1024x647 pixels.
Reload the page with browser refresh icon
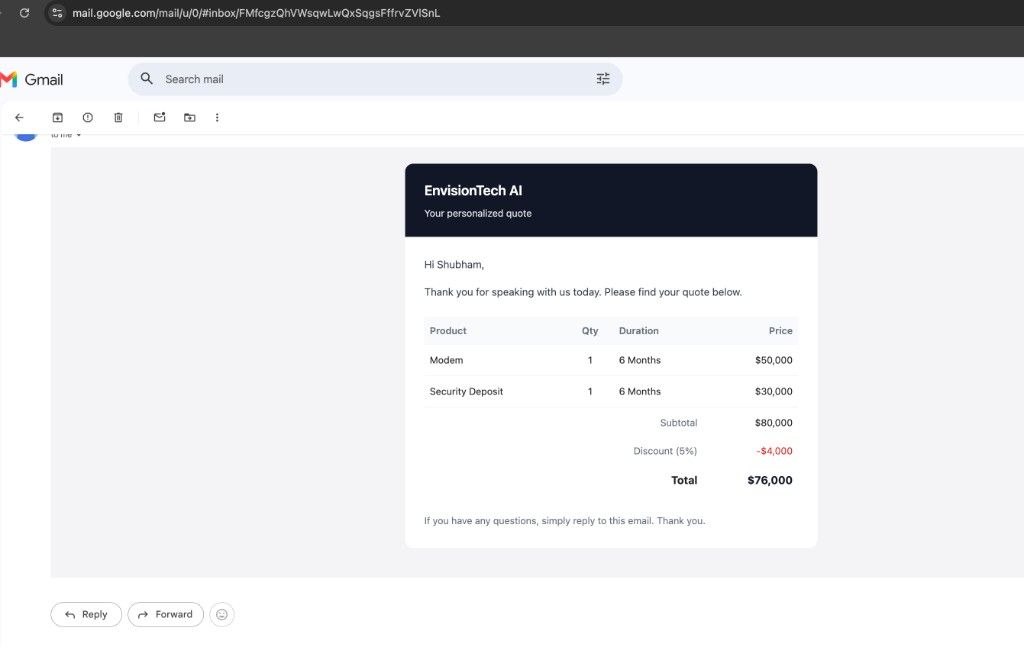24,13
